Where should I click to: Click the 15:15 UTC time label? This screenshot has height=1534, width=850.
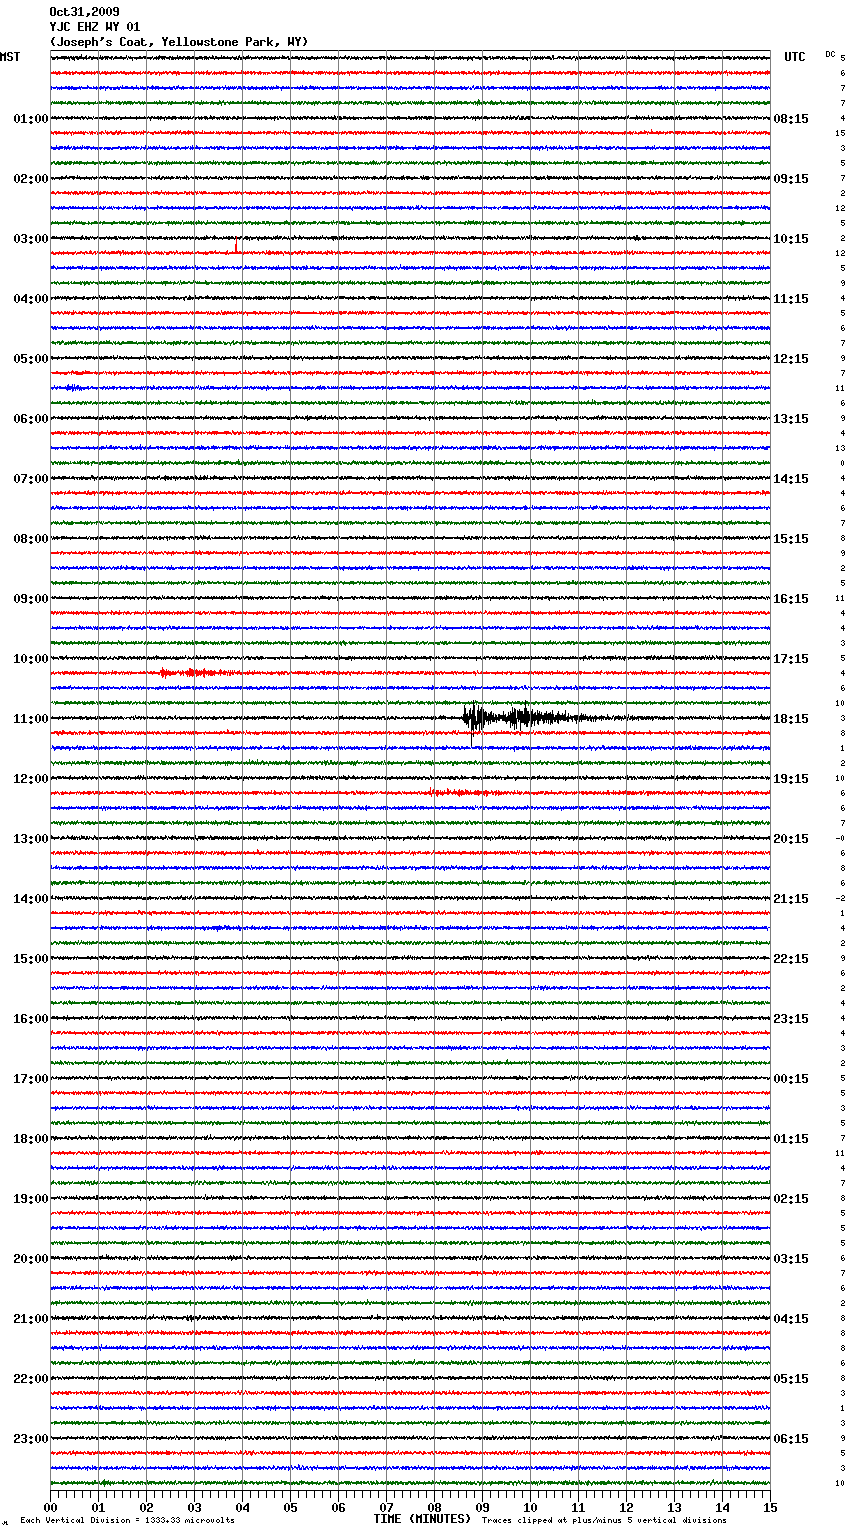[791, 539]
